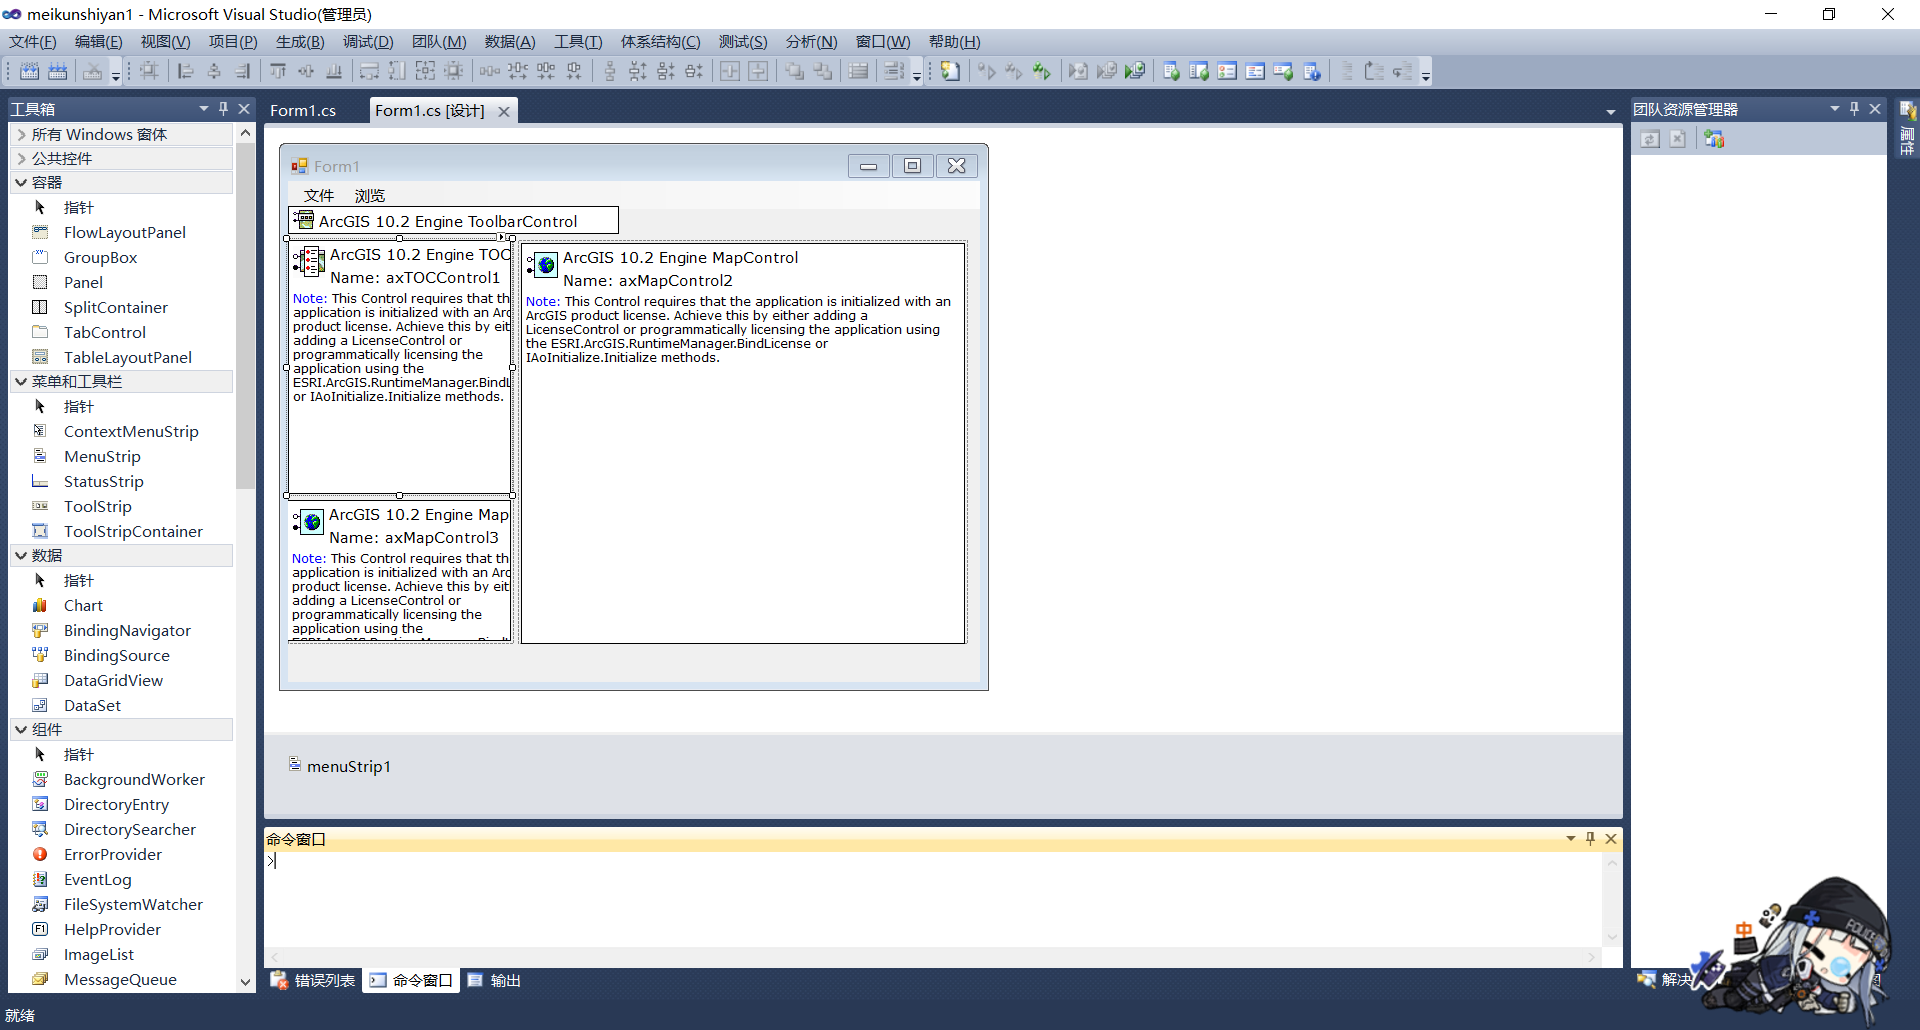Open the 生成(B) menu
Screen dimensions: 1920x1030
pyautogui.click(x=300, y=41)
